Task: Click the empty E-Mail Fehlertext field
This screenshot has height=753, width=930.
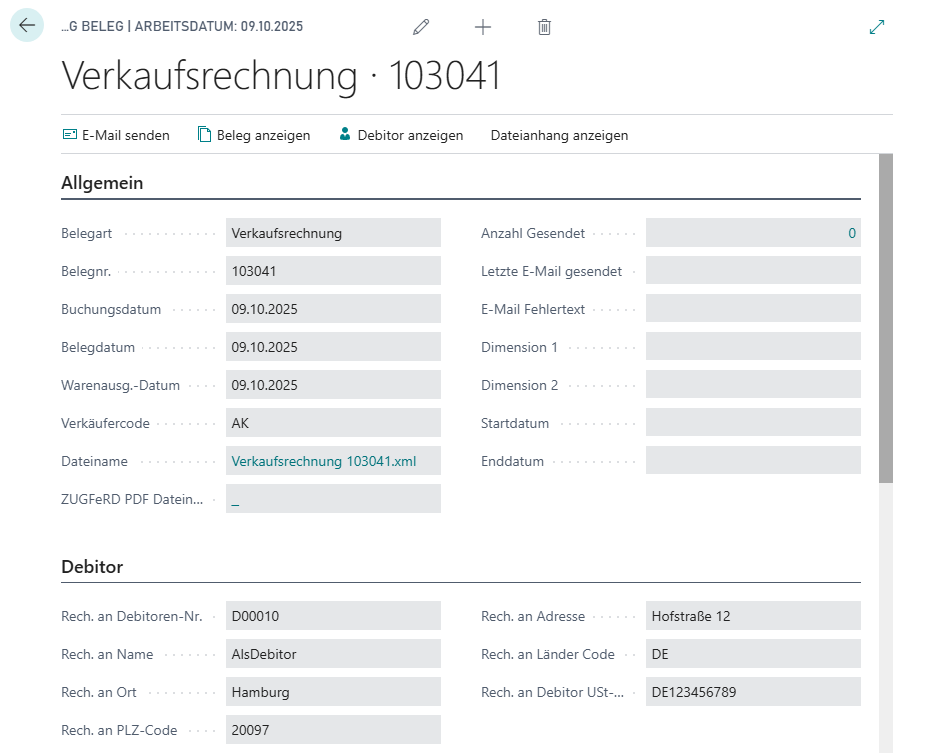Action: [x=752, y=309]
